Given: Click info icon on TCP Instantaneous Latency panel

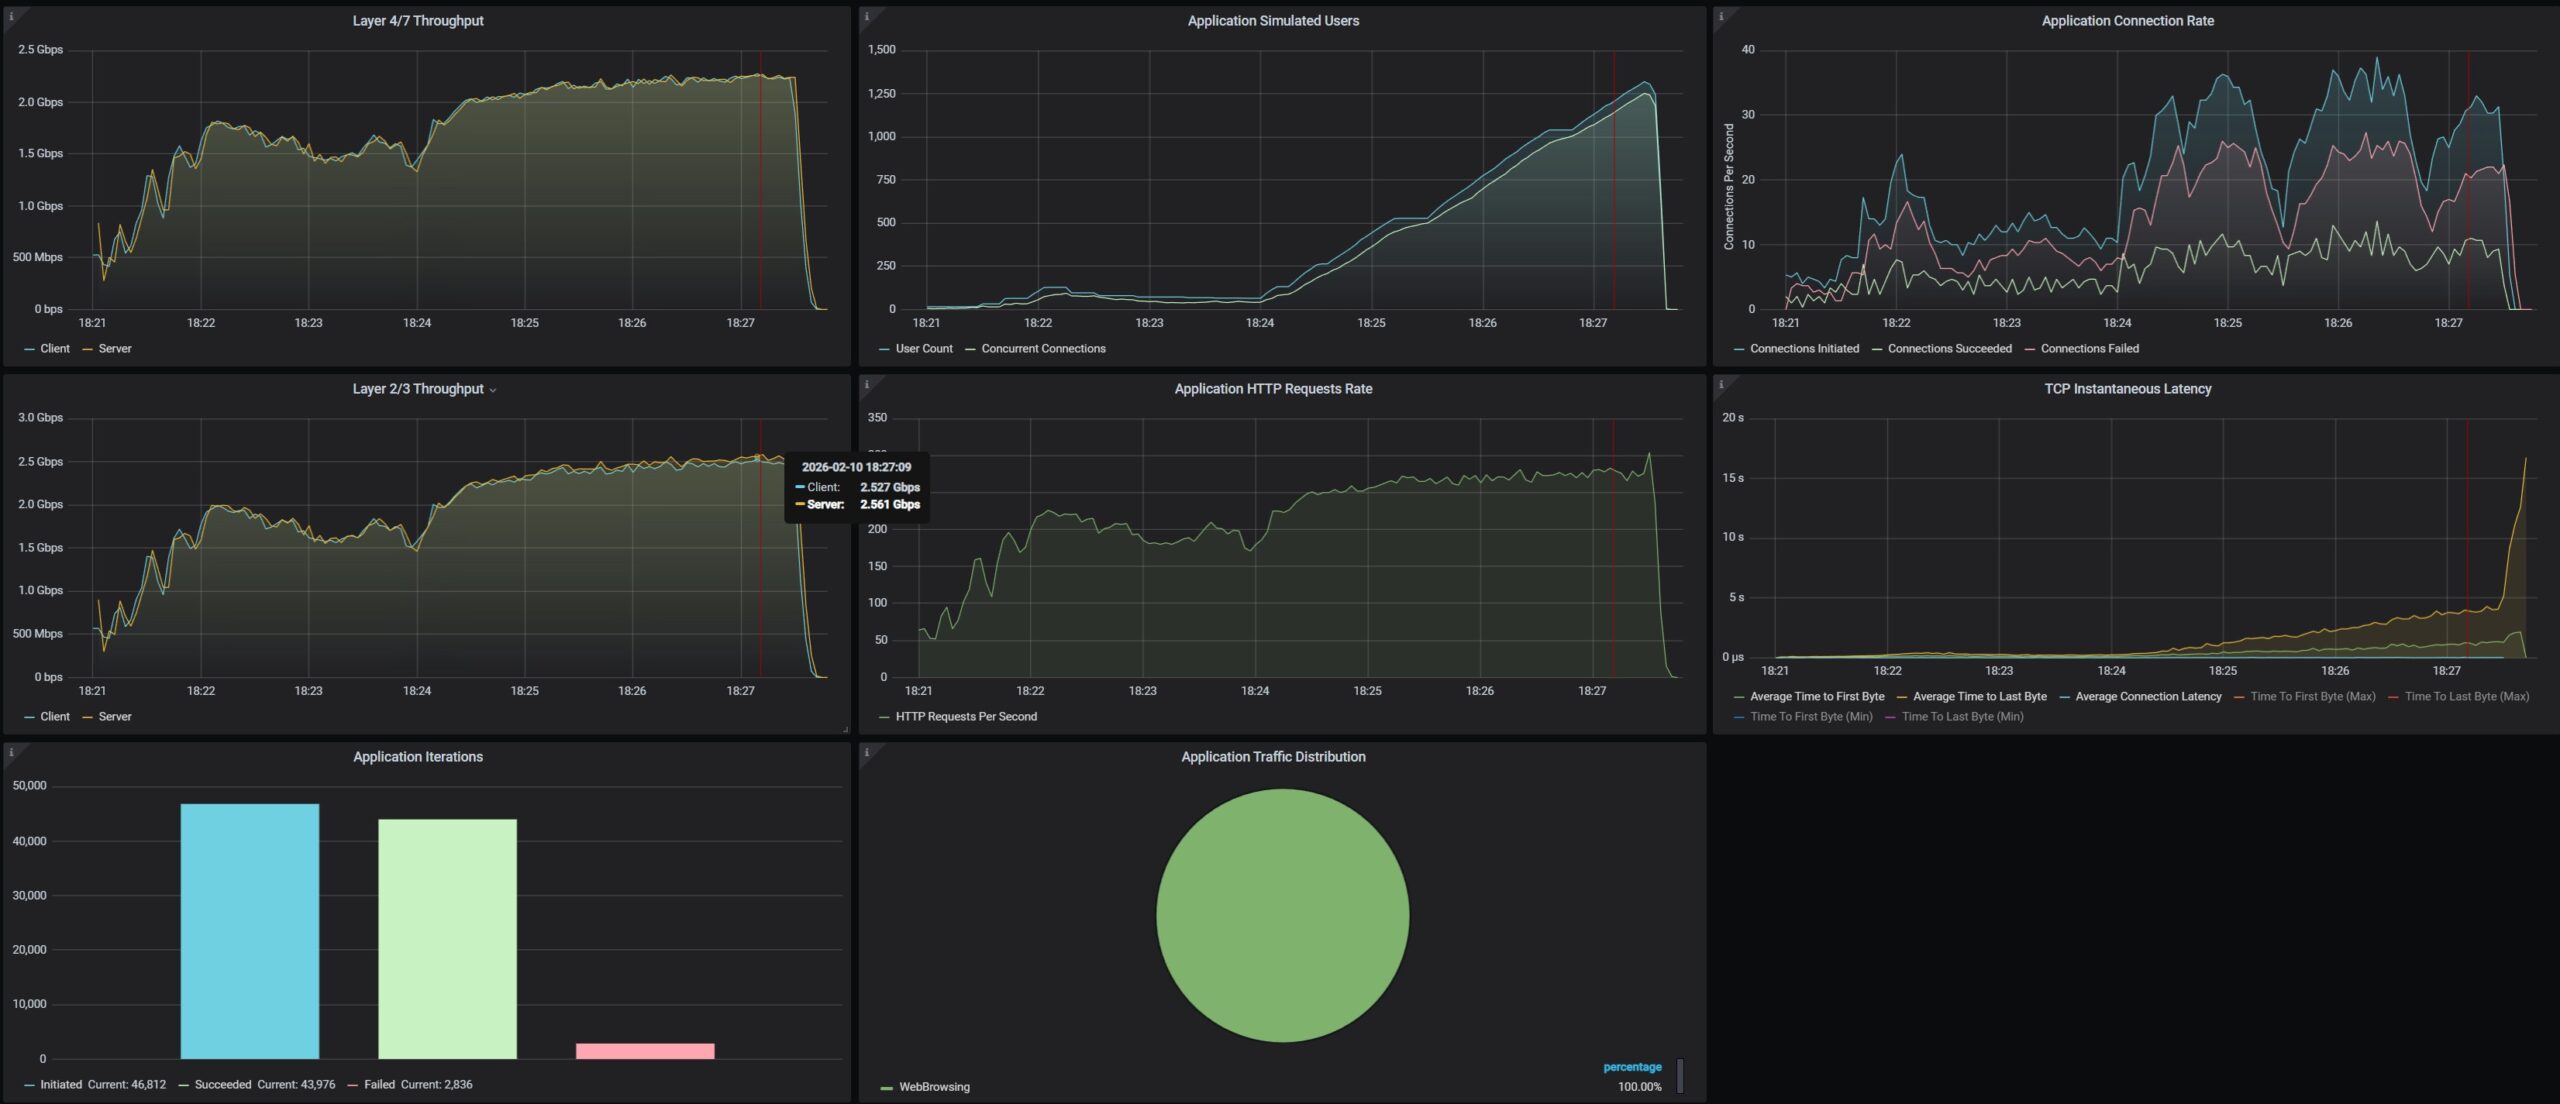Looking at the screenshot, I should [x=1720, y=384].
